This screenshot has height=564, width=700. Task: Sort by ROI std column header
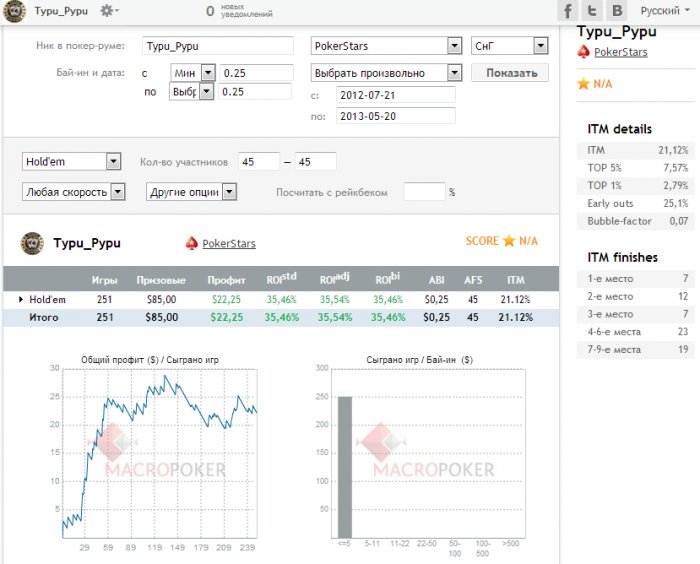tap(281, 279)
